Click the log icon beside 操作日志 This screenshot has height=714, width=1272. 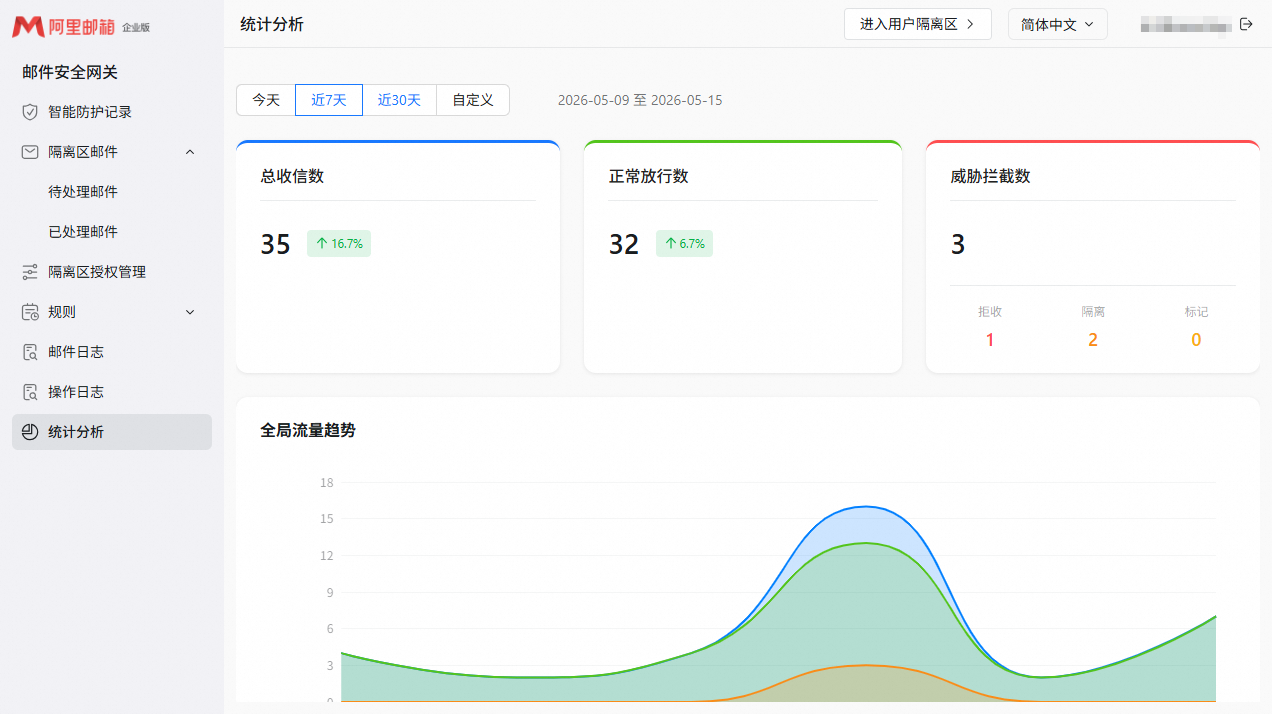[x=30, y=392]
